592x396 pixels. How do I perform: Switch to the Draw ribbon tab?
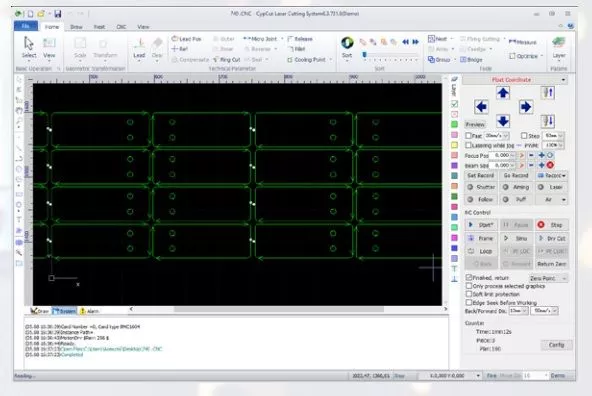click(76, 27)
